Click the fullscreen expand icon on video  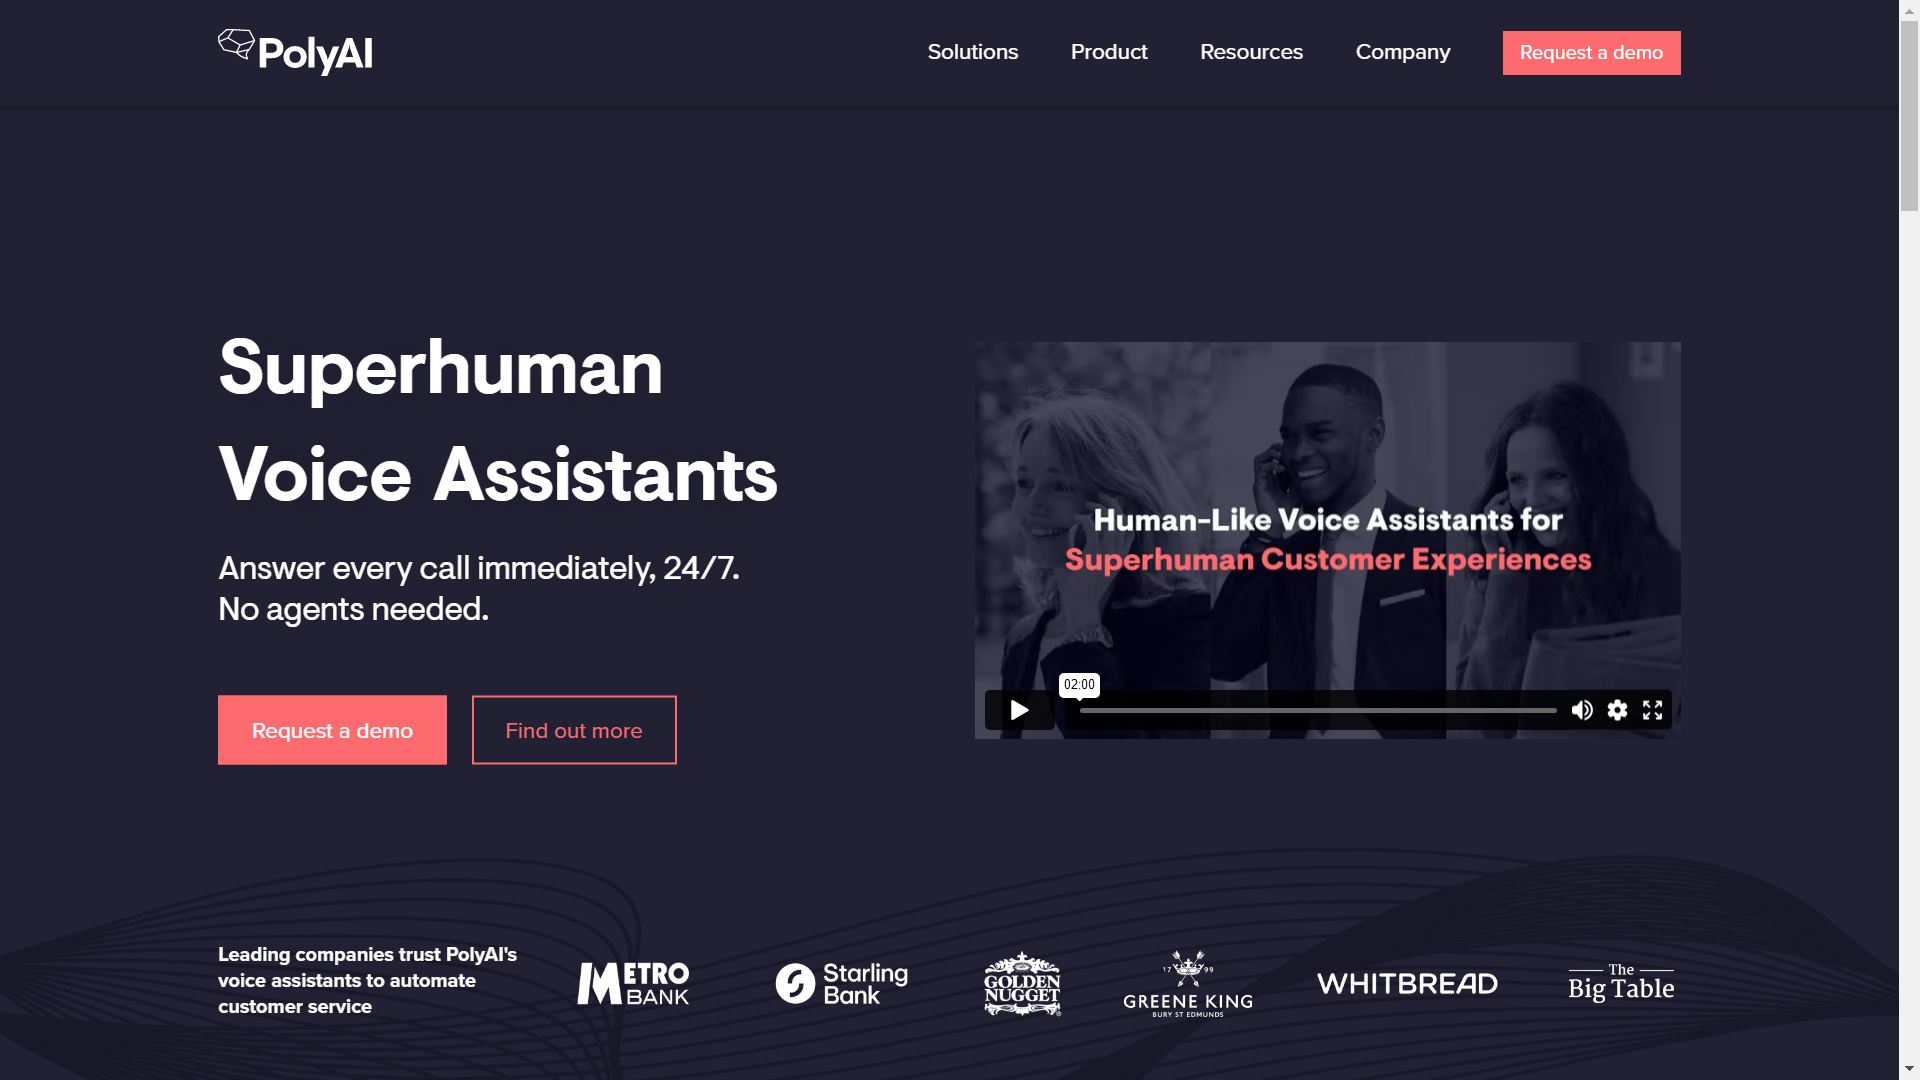(x=1652, y=709)
